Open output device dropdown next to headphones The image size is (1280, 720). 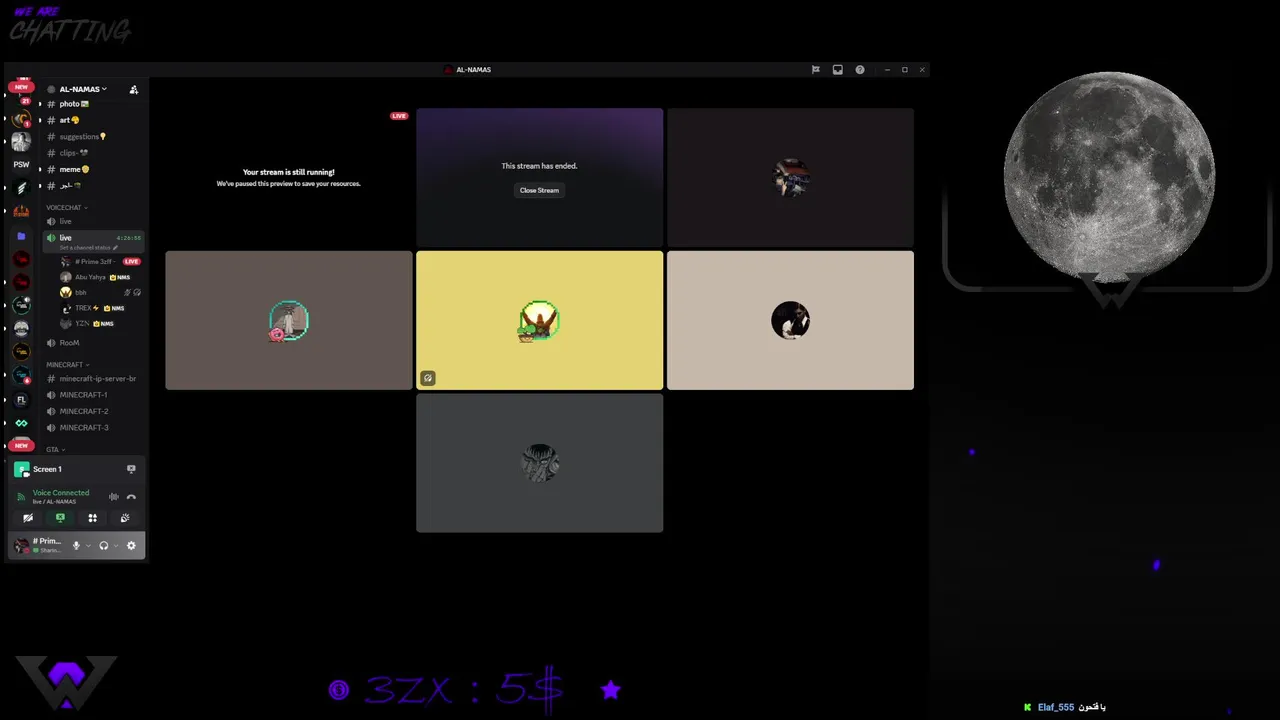[115, 546]
